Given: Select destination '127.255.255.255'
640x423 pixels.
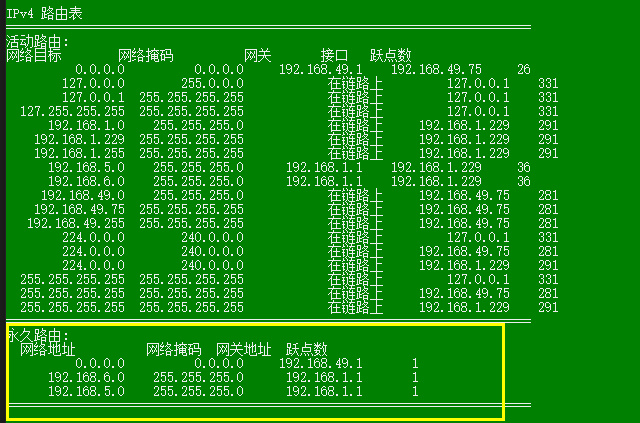Looking at the screenshot, I should click(x=73, y=111).
